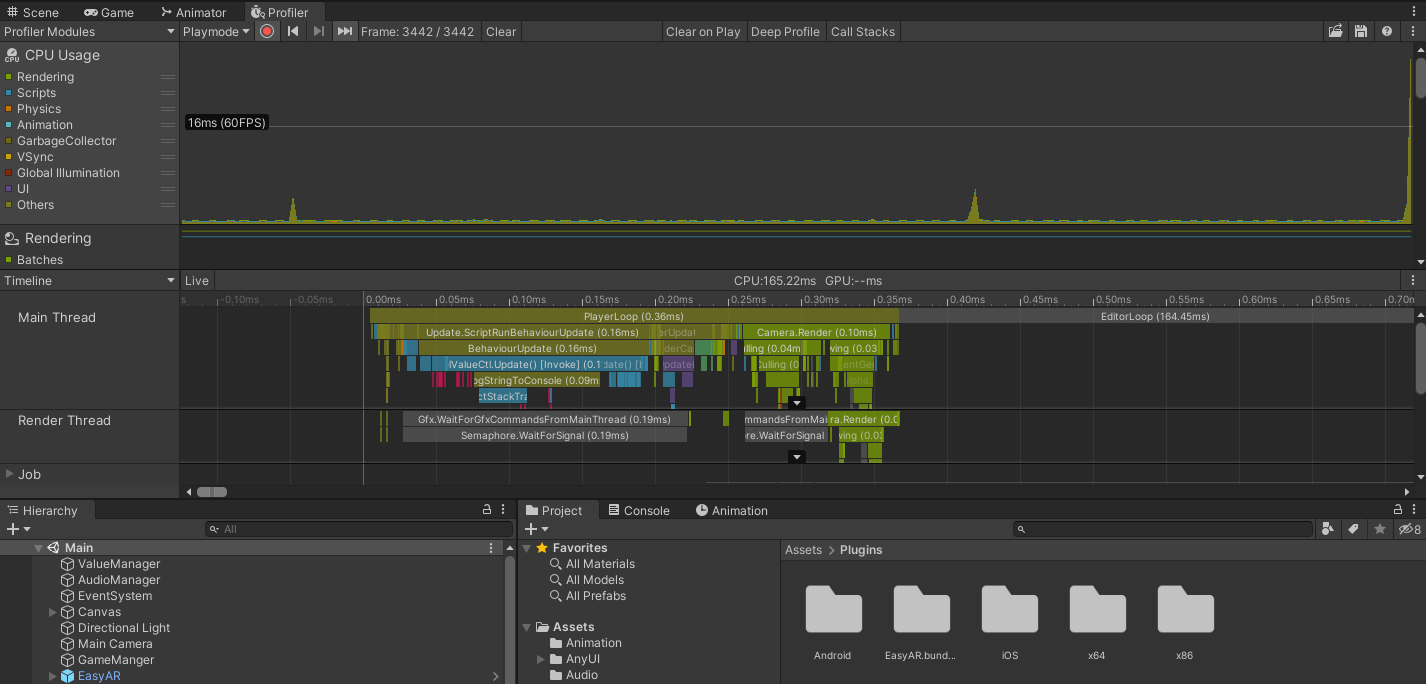Switch to Scene tab
Screen dimensions: 1426x684
34,12
